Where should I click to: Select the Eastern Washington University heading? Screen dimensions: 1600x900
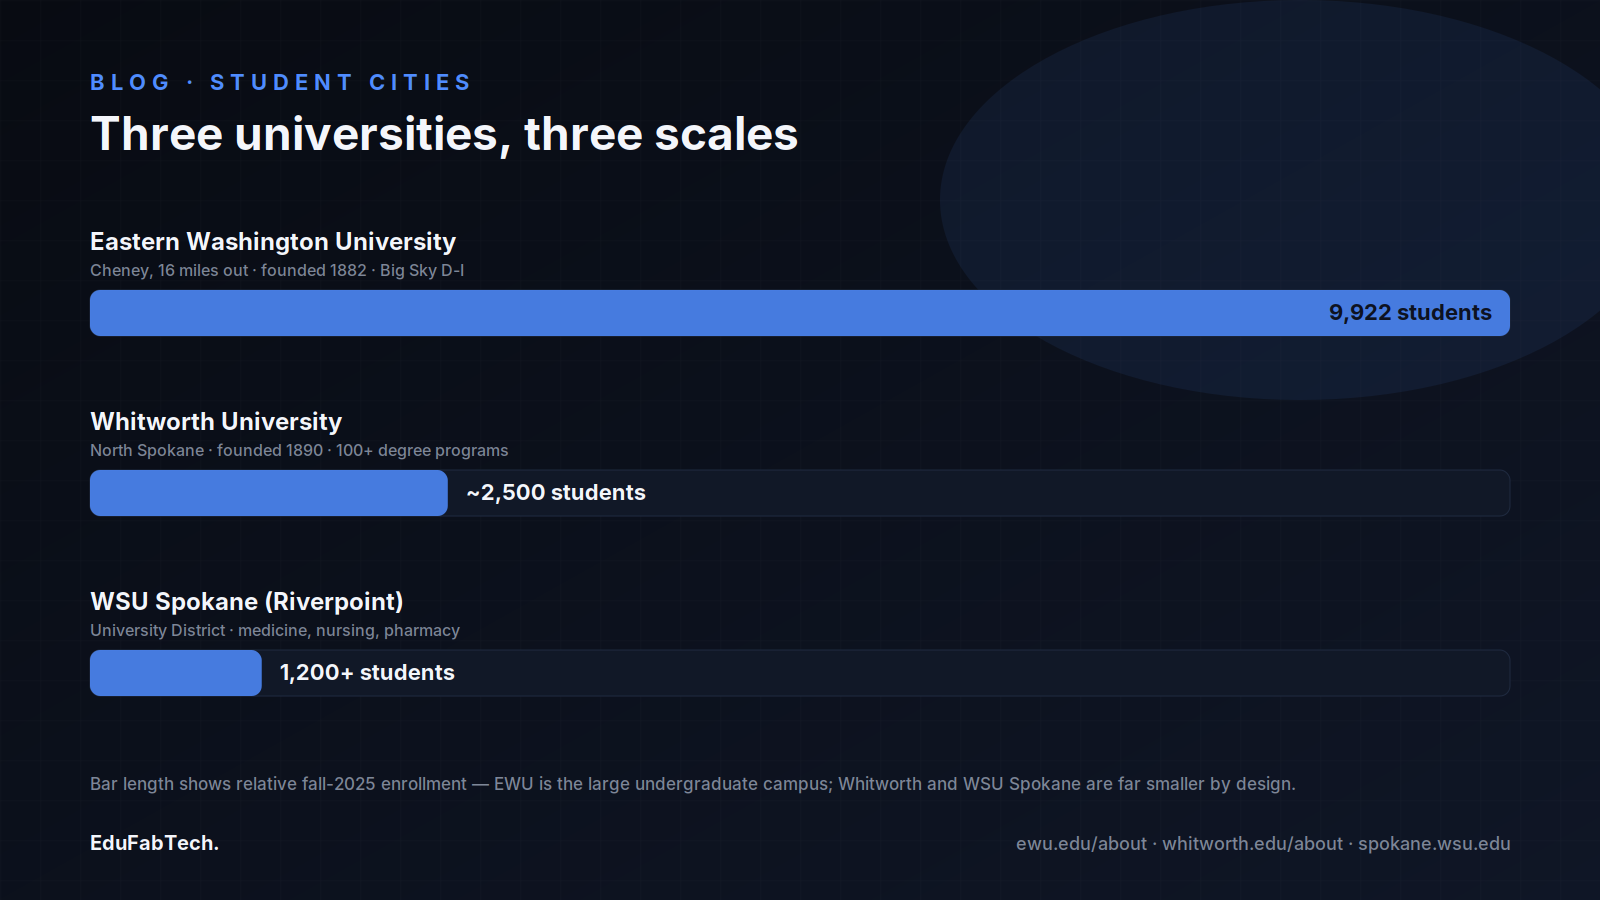tap(273, 242)
